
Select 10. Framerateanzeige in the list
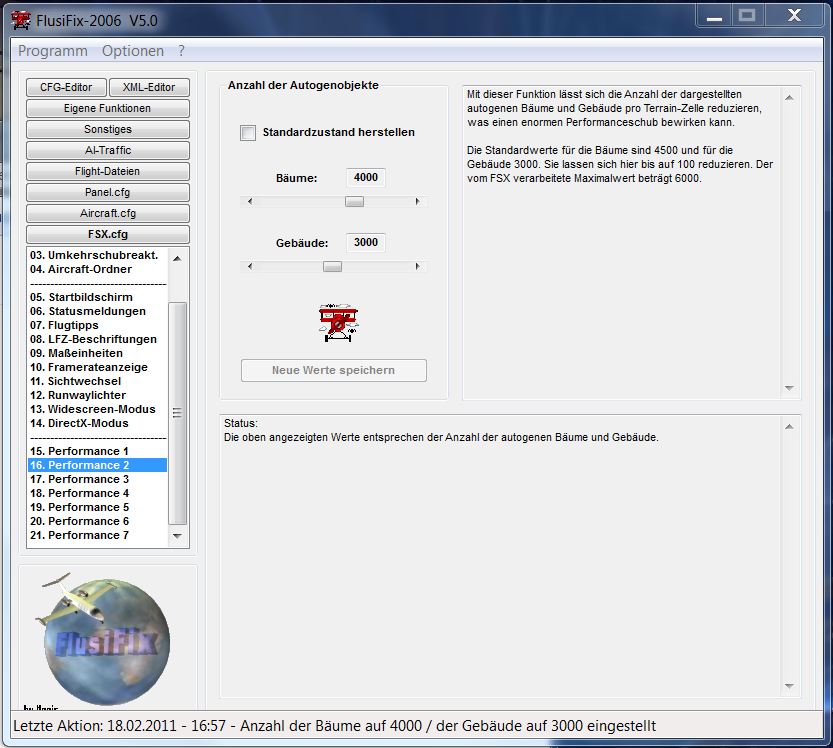click(97, 367)
